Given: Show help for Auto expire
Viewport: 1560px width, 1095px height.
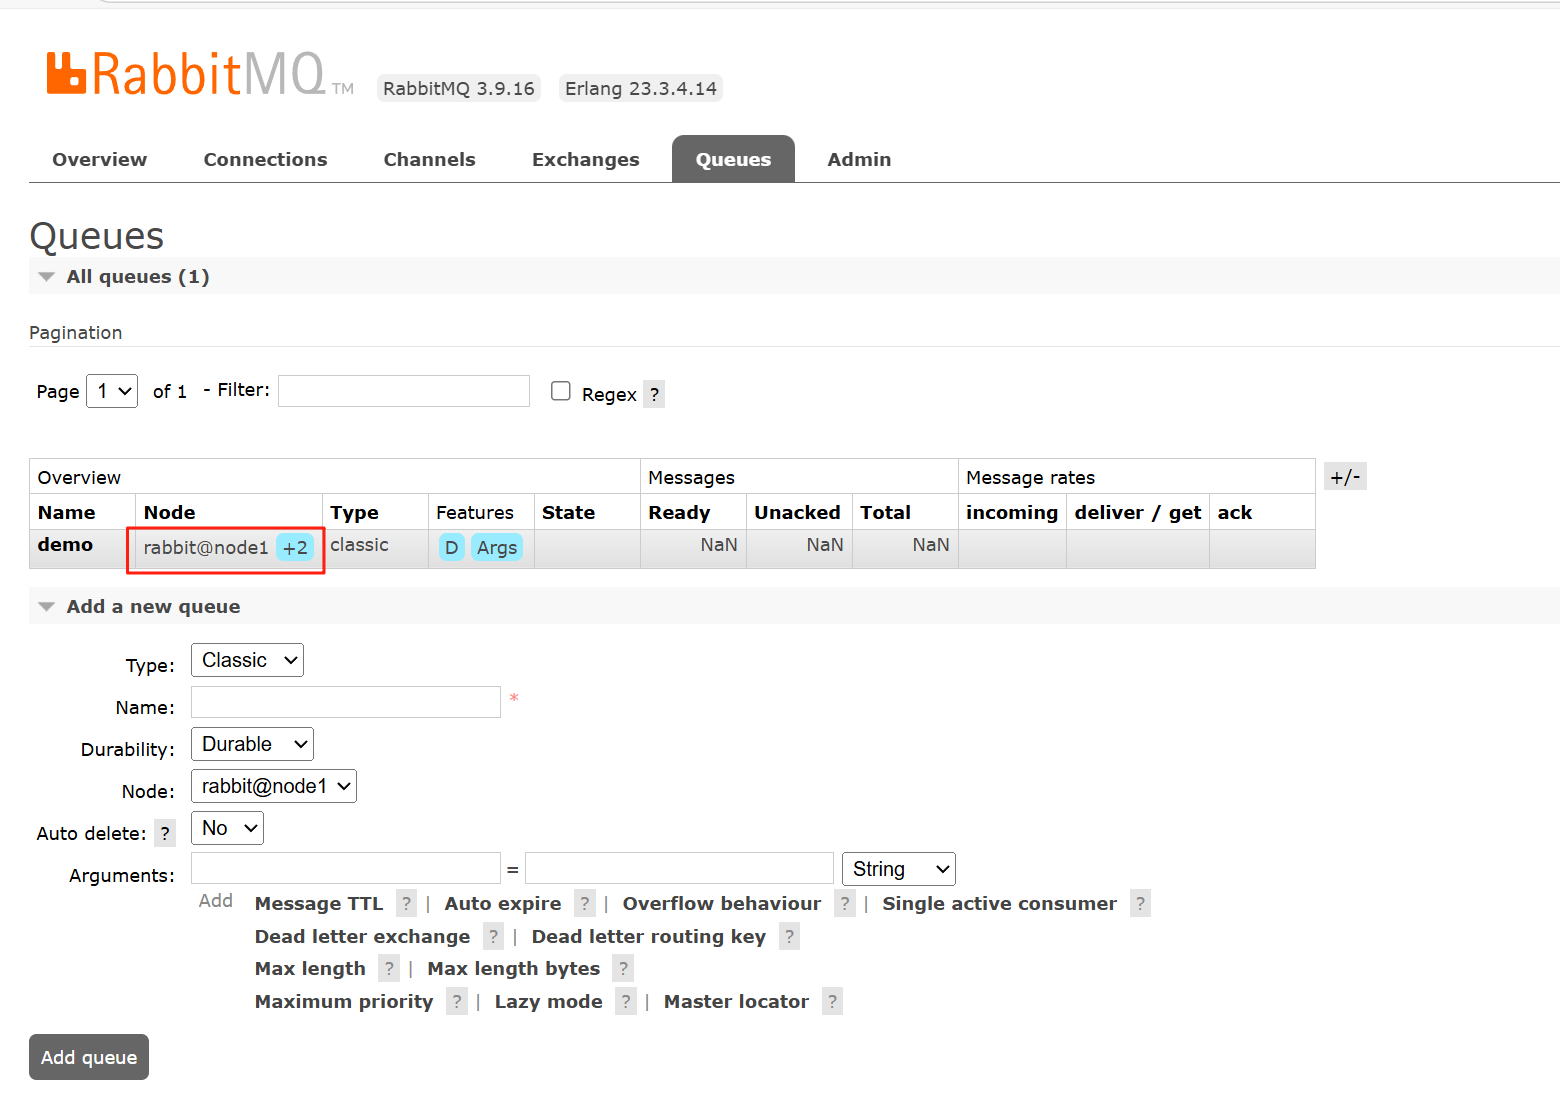Looking at the screenshot, I should 585,903.
